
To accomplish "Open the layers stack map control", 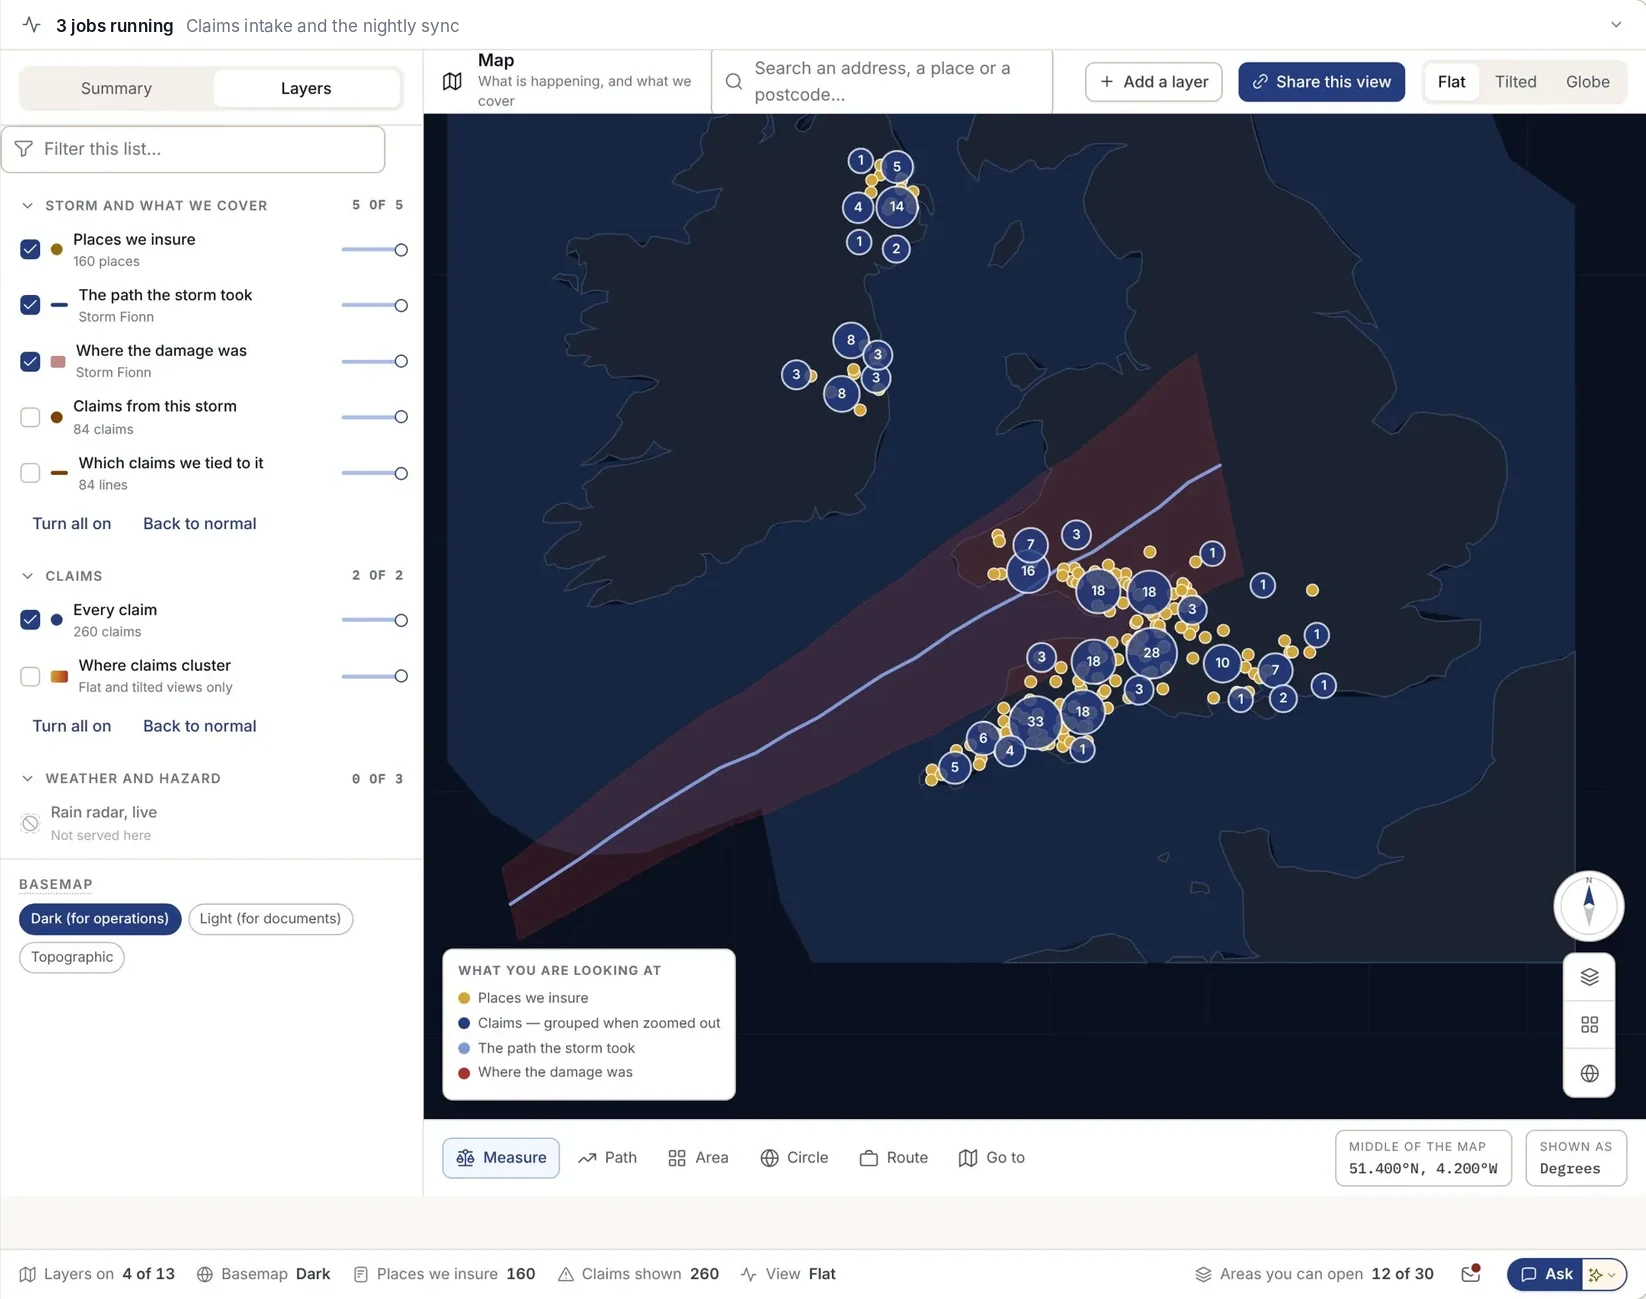I will [1589, 977].
